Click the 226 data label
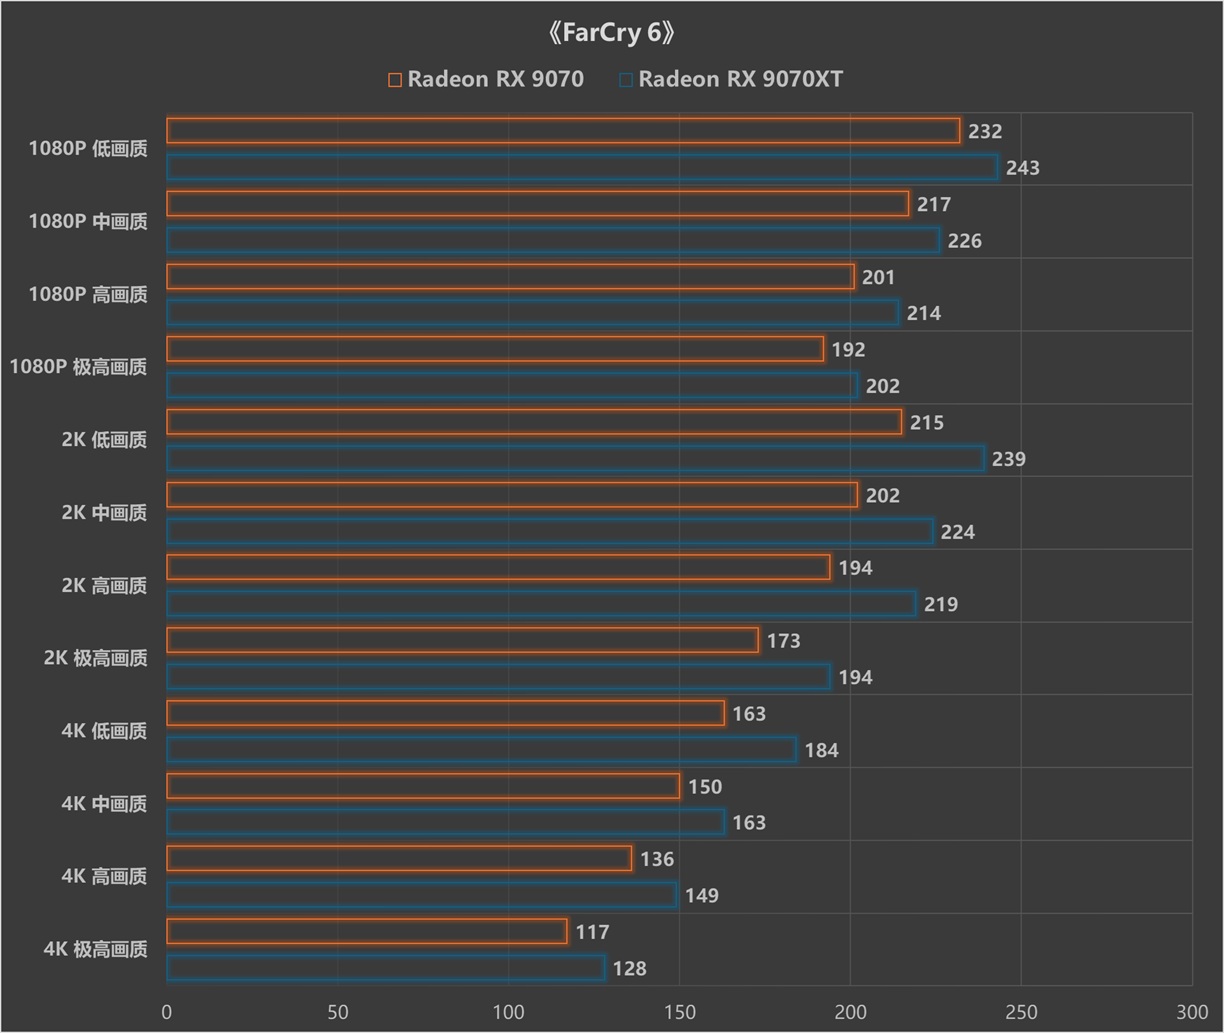Image resolution: width=1224 pixels, height=1033 pixels. [965, 241]
